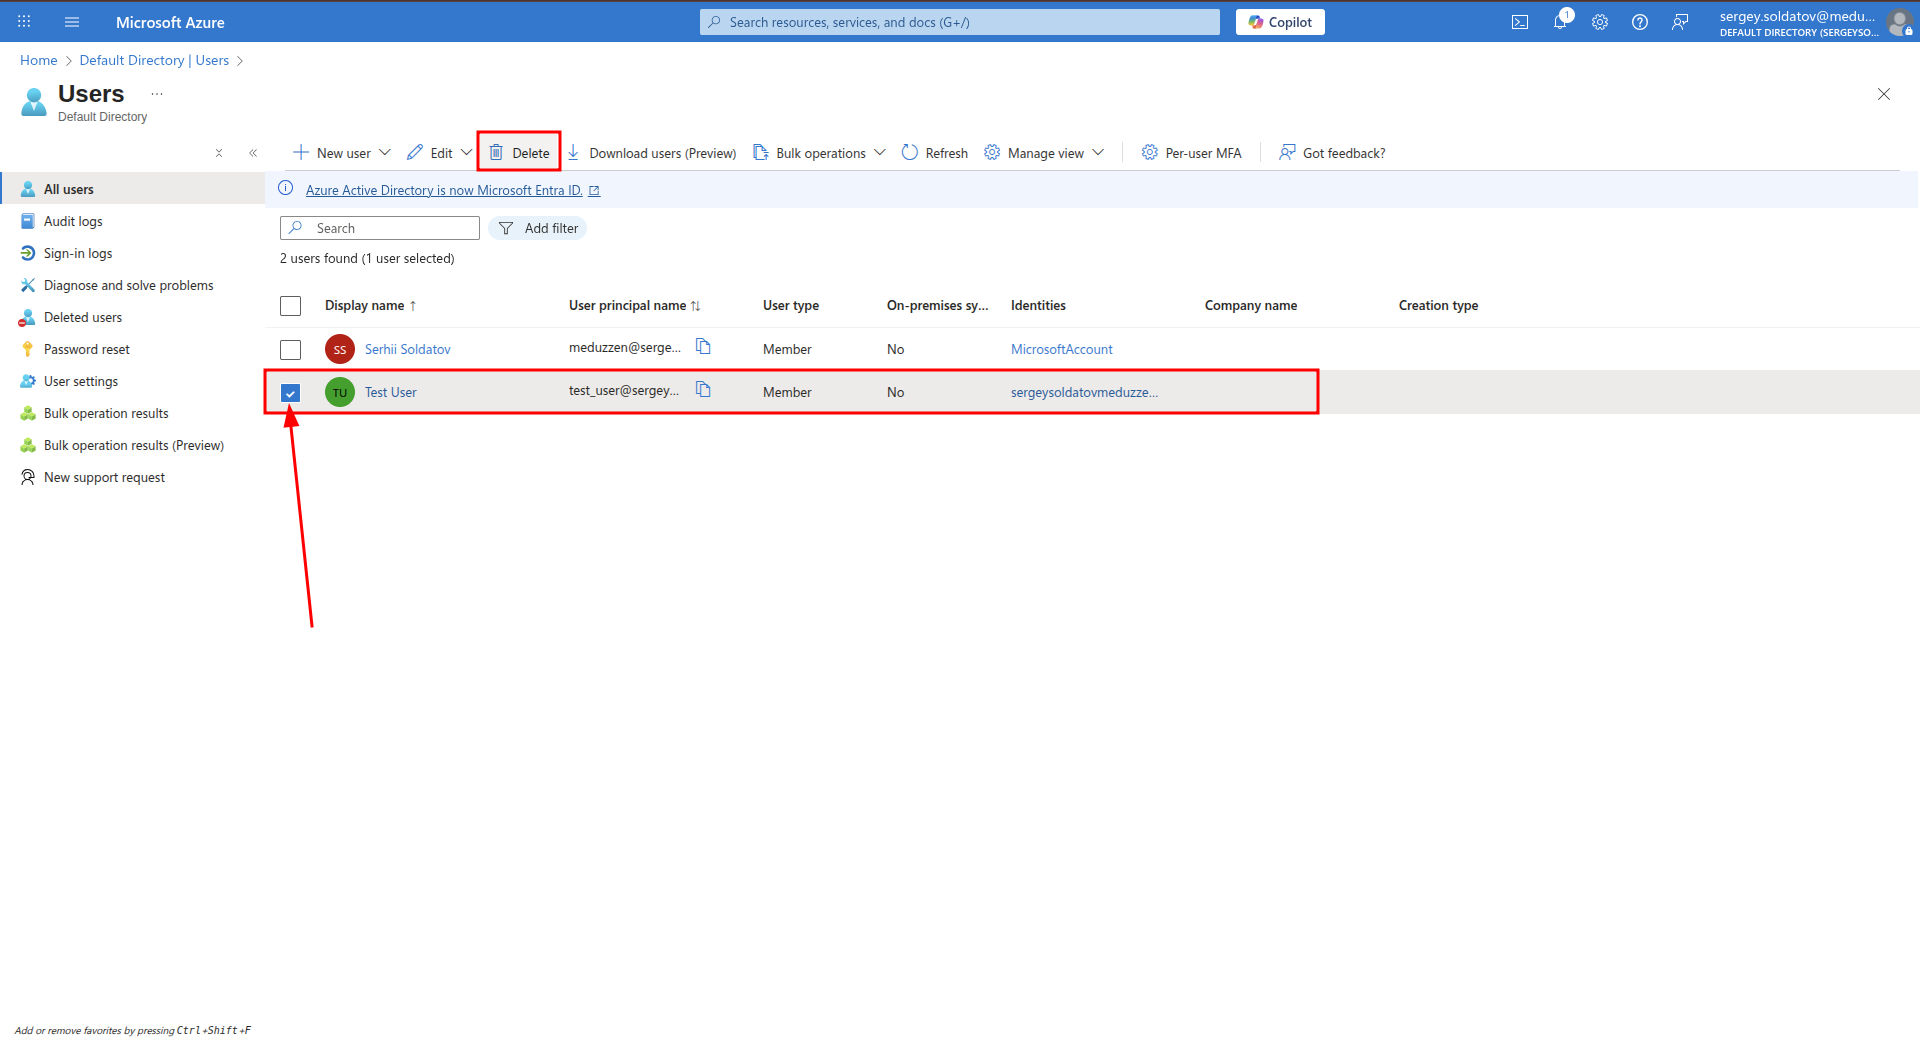Screen dimensions: 1920x1038
Task: Open the Help question mark icon
Action: coord(1640,22)
